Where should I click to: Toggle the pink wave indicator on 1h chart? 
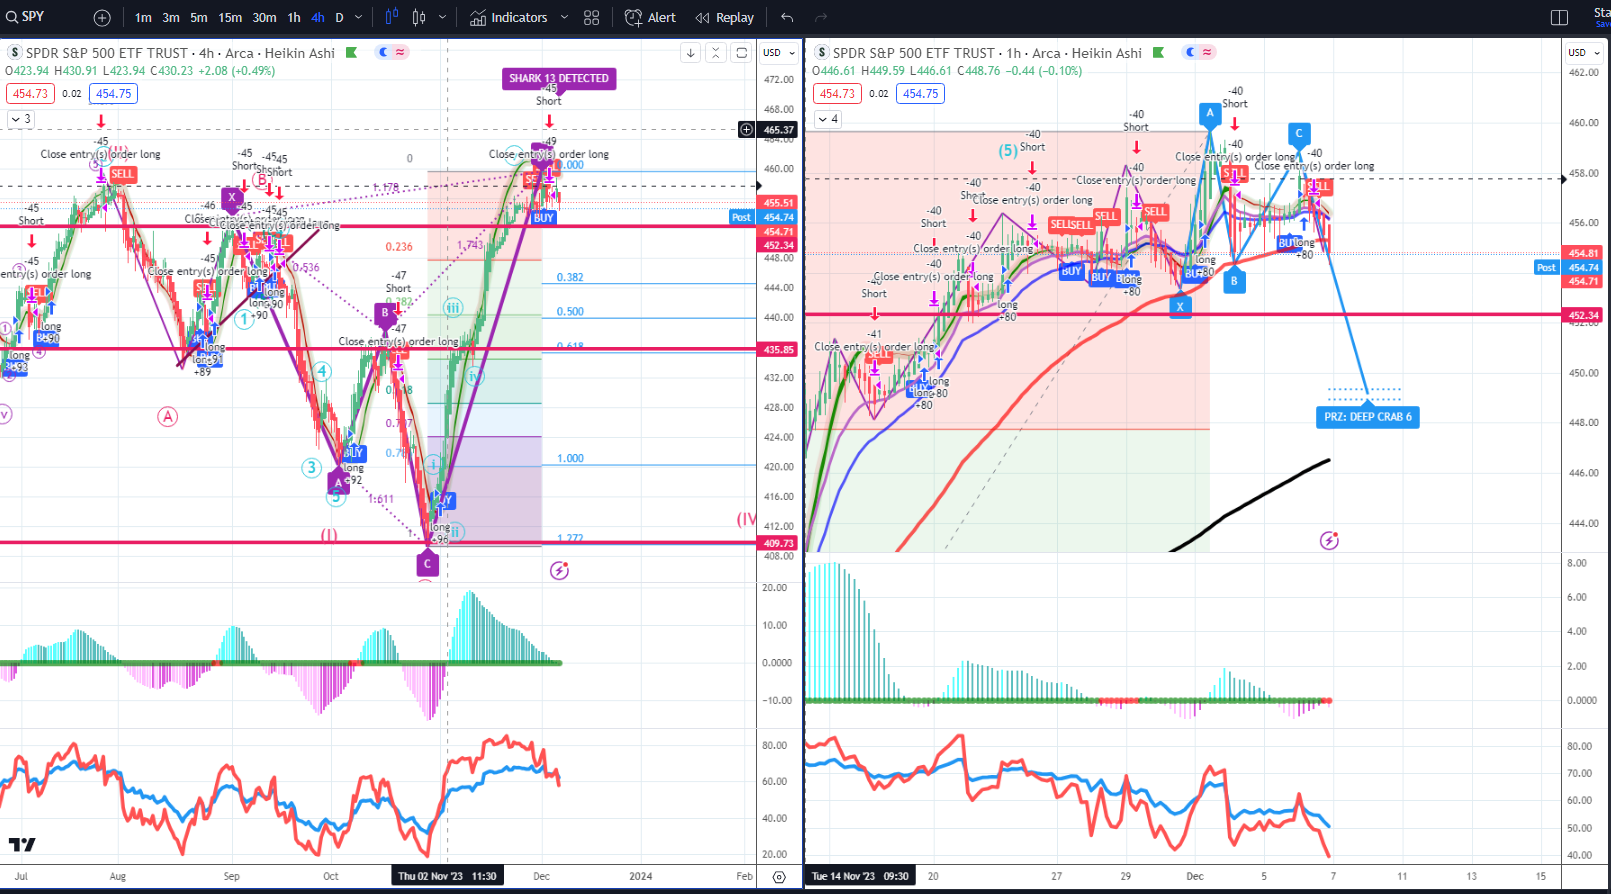tap(1207, 52)
